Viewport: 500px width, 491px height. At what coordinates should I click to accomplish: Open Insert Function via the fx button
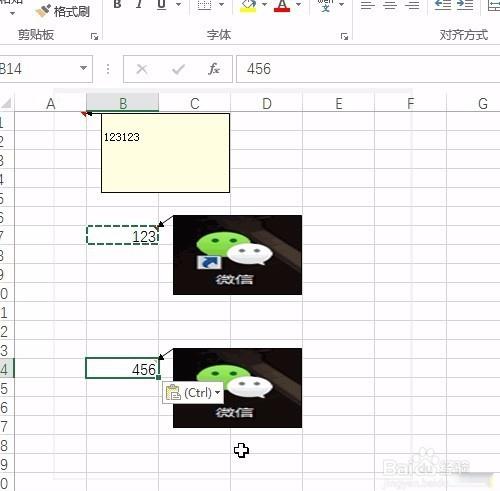click(214, 69)
